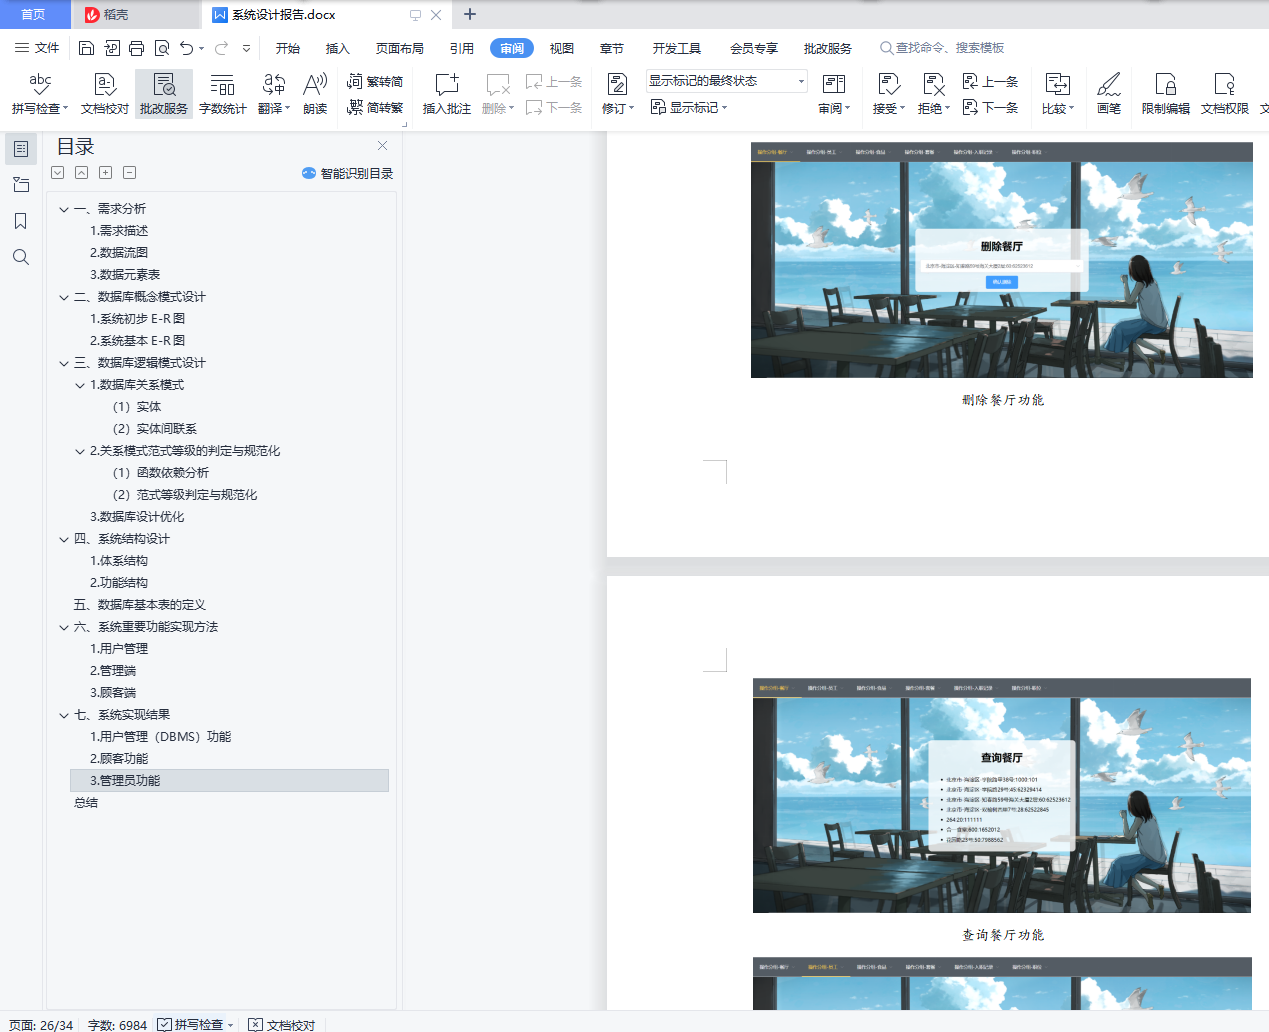Jump to 2.顾客功能 in outline

point(119,759)
